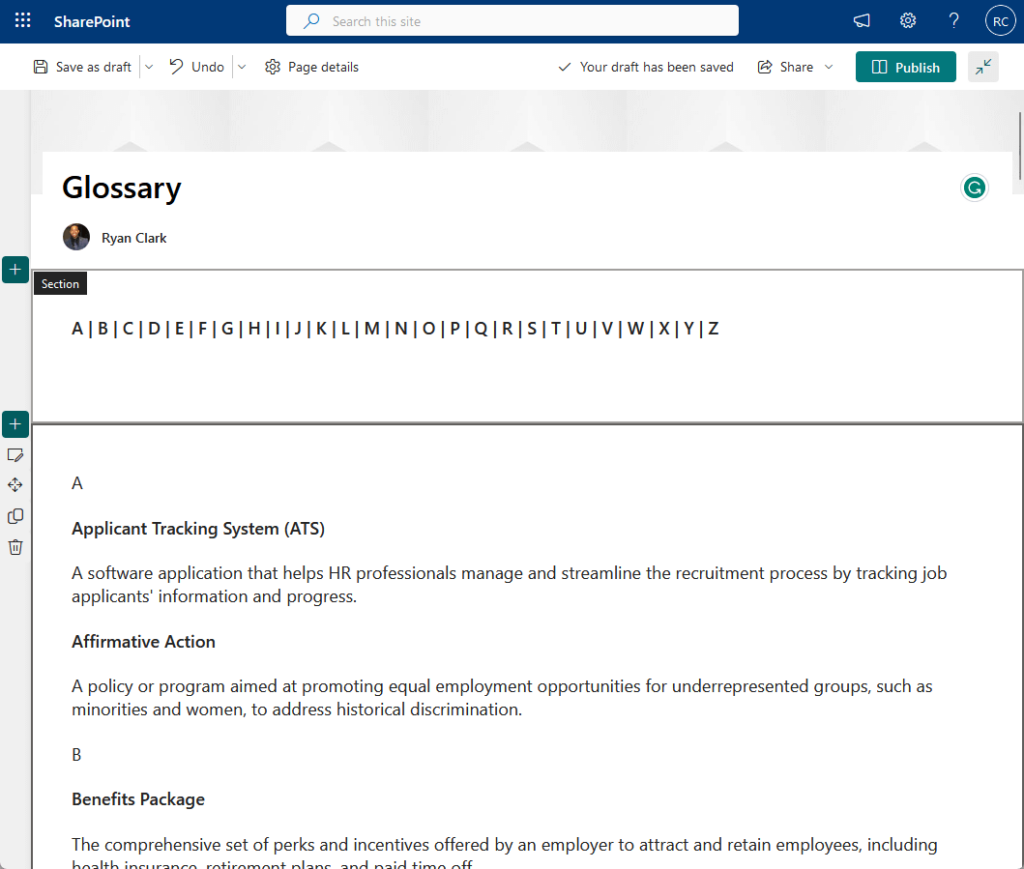Click the Search this site box
Image resolution: width=1024 pixels, height=869 pixels.
click(x=512, y=21)
